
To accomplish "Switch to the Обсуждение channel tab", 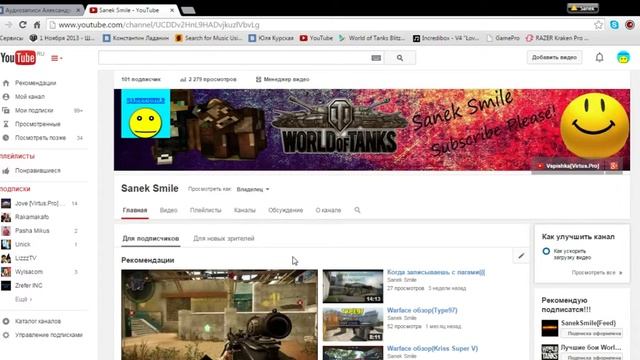I will click(285, 210).
